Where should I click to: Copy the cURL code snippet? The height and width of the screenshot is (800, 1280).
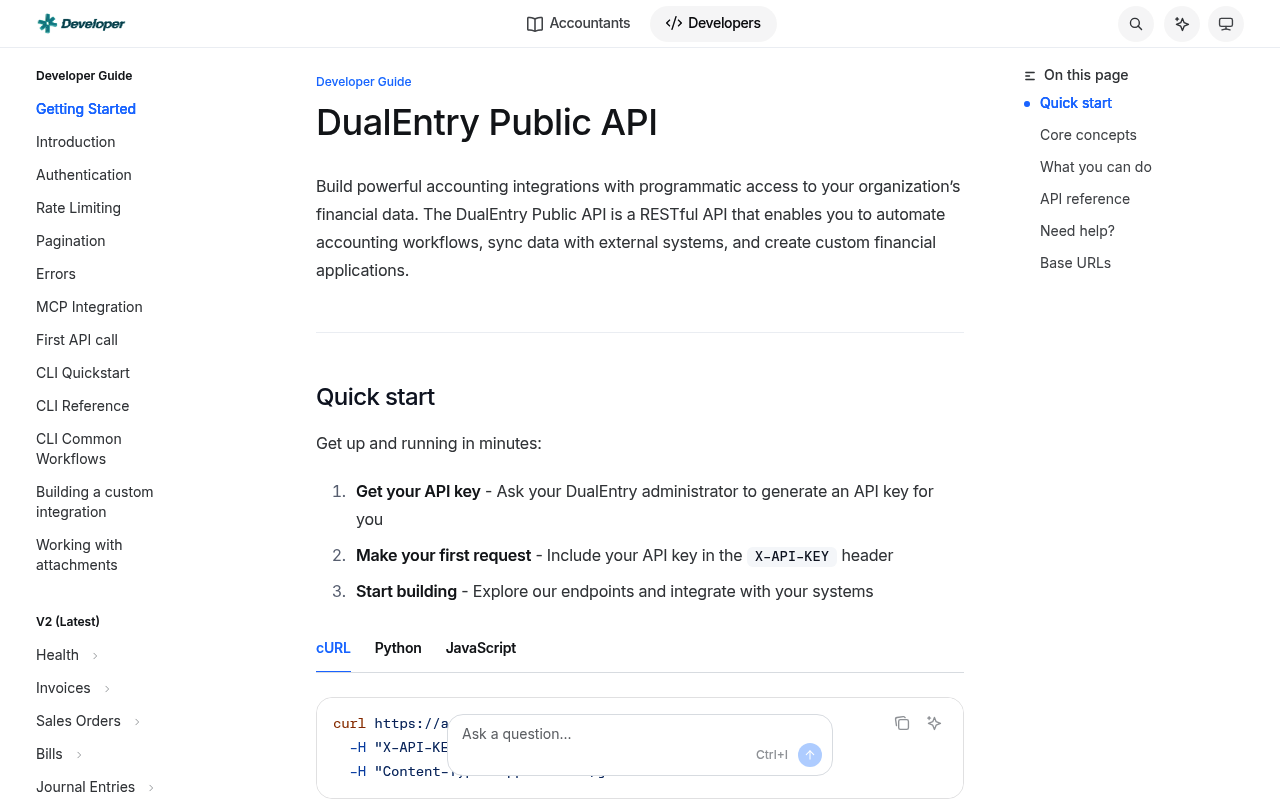[902, 723]
